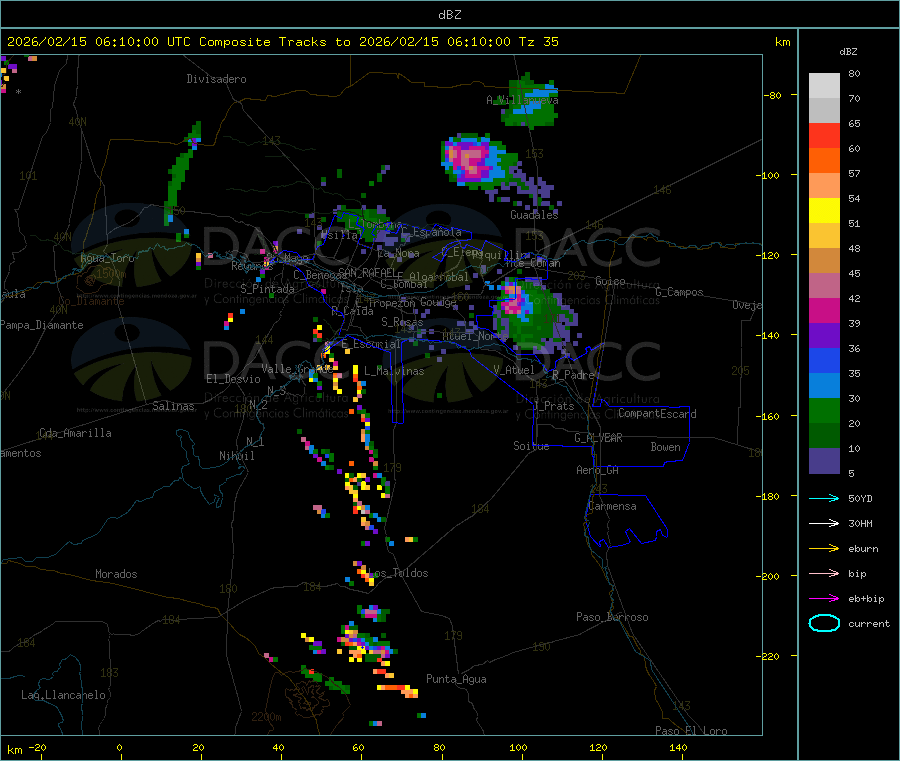Click the red 65 dBZ color swatch

click(x=824, y=135)
